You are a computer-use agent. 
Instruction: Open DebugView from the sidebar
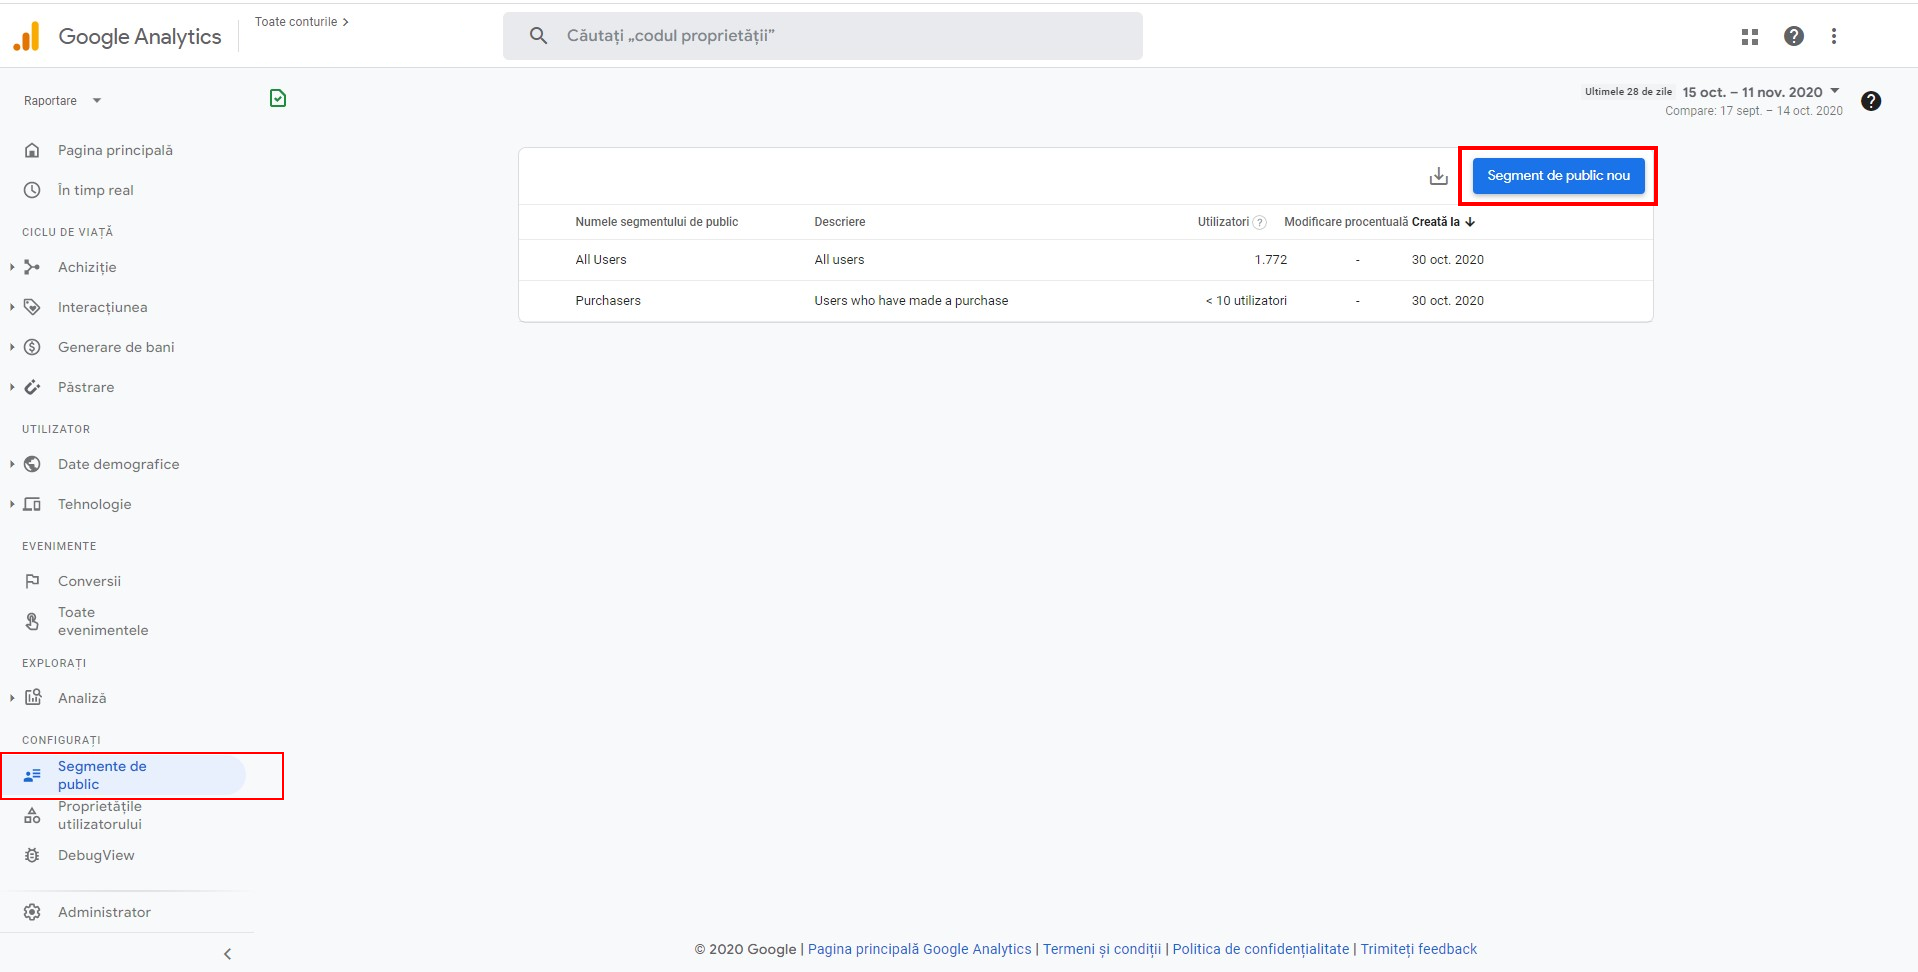click(x=96, y=855)
